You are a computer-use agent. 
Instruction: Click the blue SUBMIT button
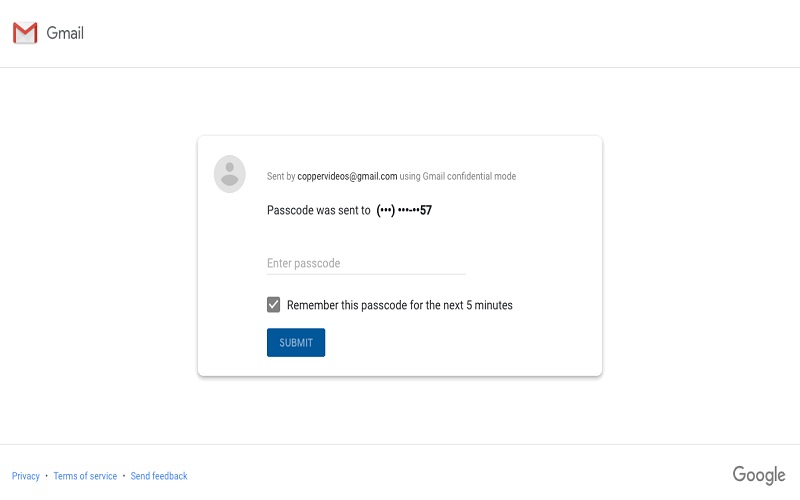click(296, 342)
